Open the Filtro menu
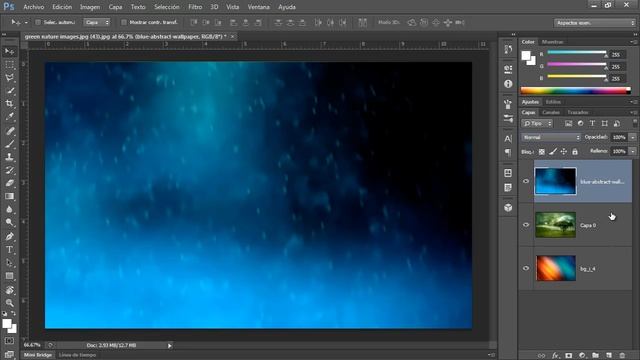Image resolution: width=640 pixels, height=360 pixels. (195, 7)
